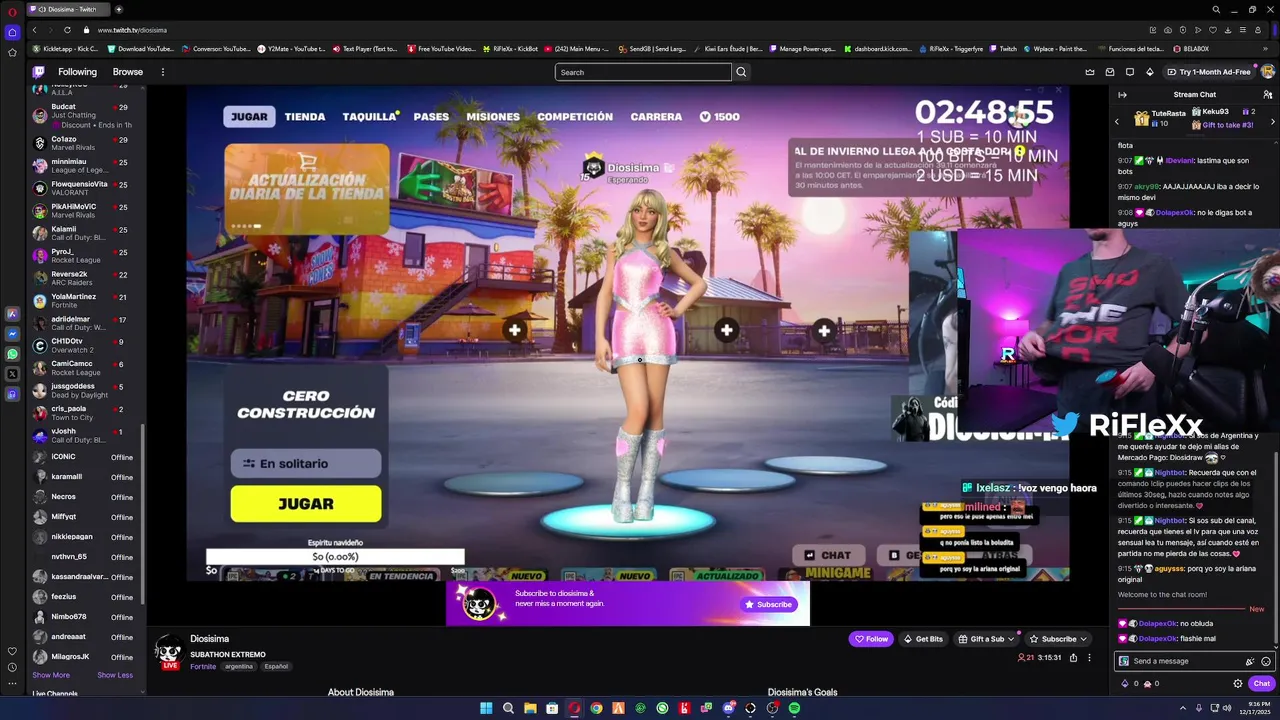Click Show More in followed channels
This screenshot has width=1280, height=720.
point(51,675)
